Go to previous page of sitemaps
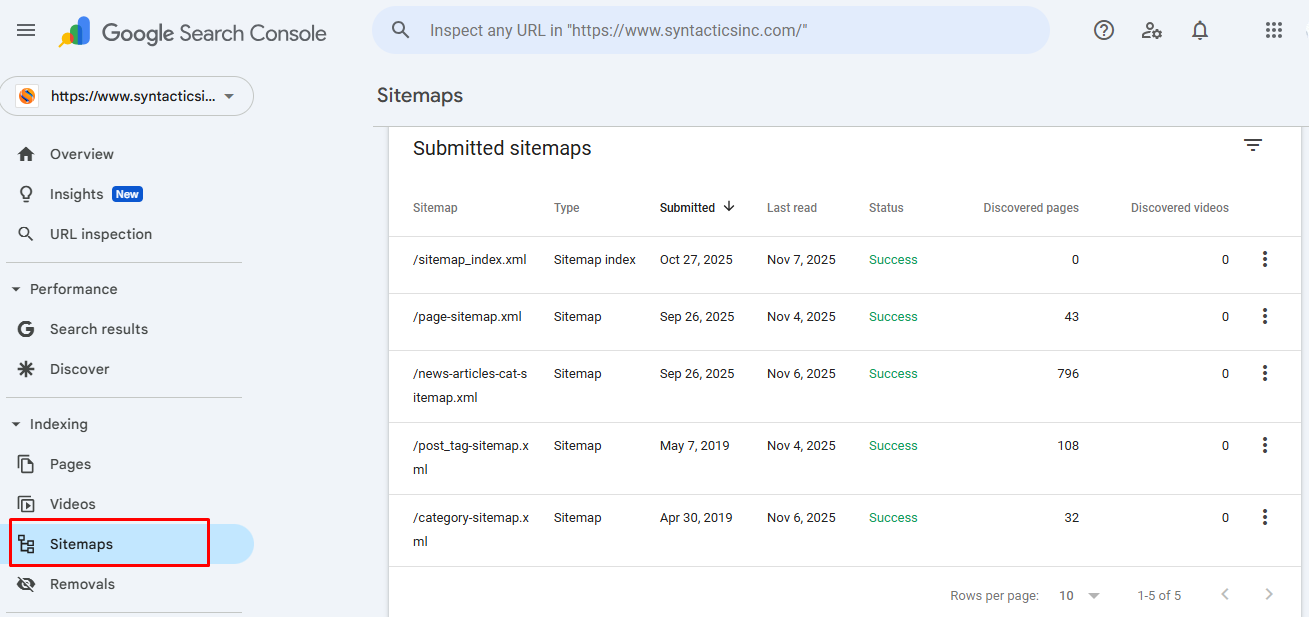 tap(1225, 595)
